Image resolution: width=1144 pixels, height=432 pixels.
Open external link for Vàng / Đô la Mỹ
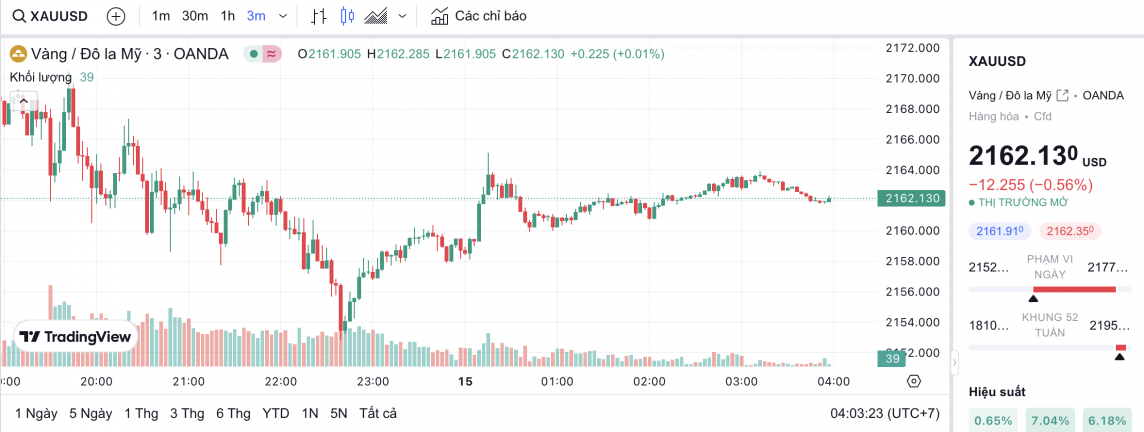[x=1063, y=95]
